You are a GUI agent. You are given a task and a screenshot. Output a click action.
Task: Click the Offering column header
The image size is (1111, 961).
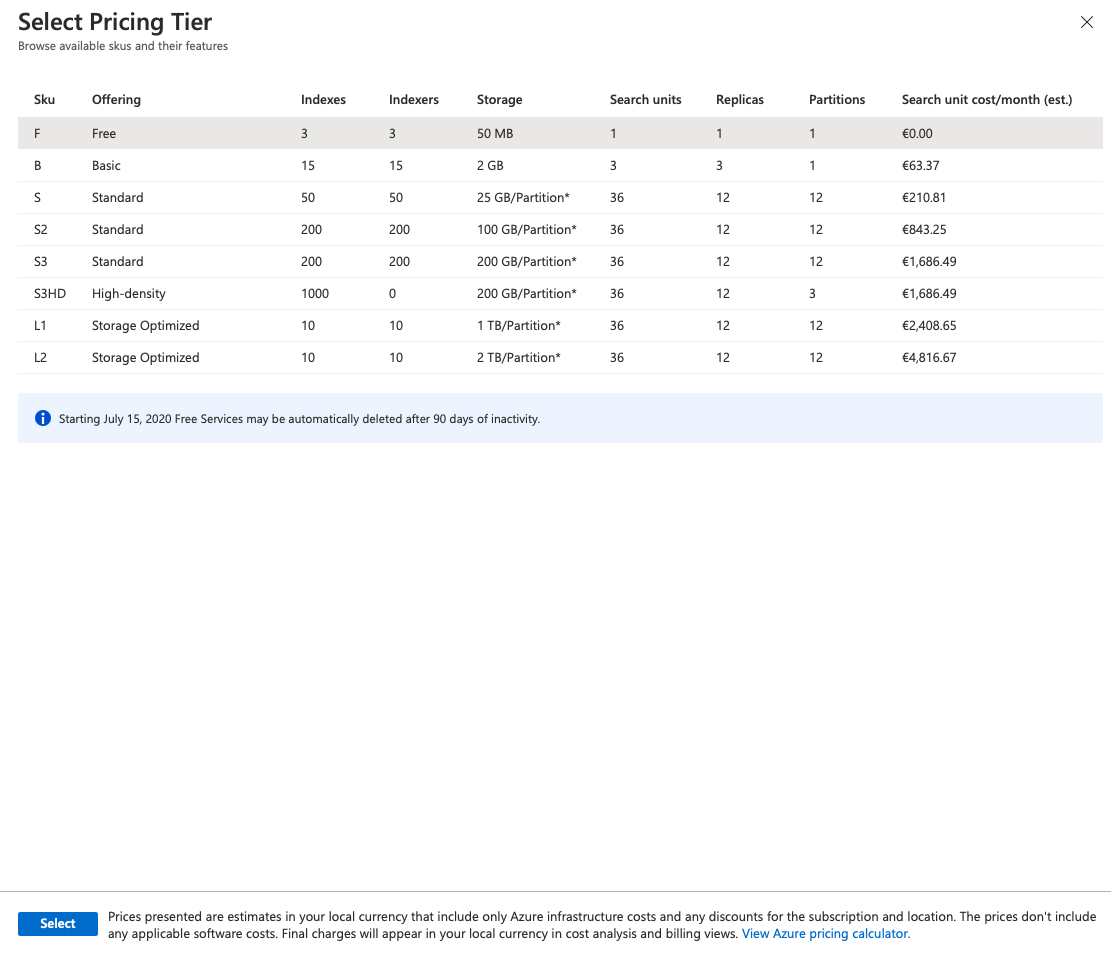(116, 100)
